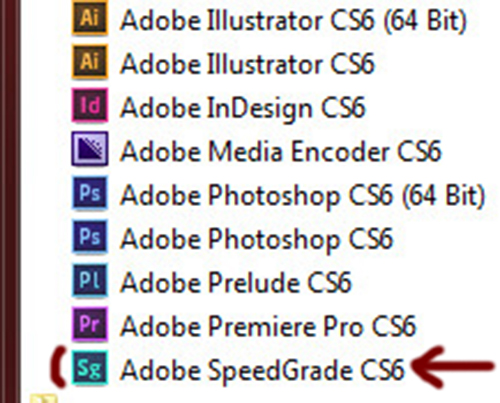Launch Adobe Photoshop CS6 text entry
Viewport: 500px width, 403px height.
[257, 239]
